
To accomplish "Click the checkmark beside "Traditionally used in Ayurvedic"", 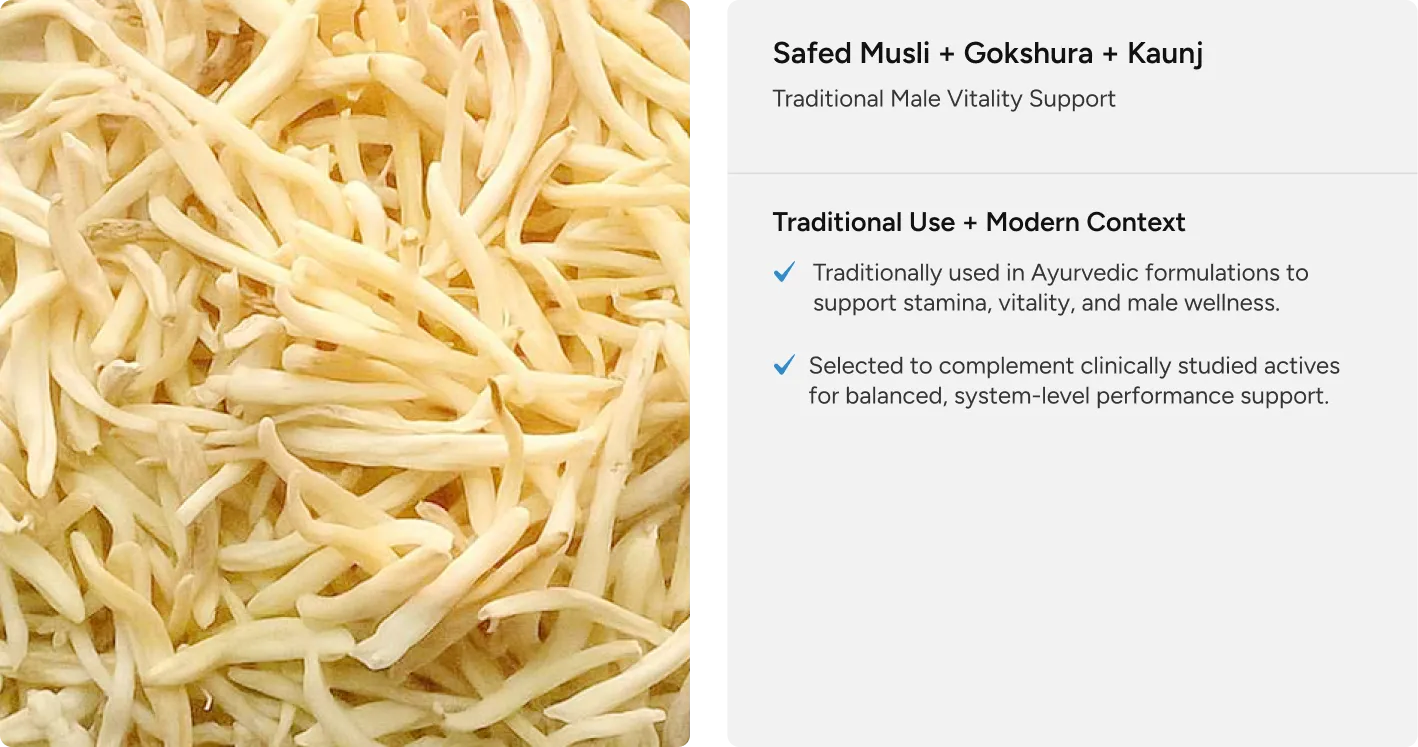I will [x=785, y=272].
